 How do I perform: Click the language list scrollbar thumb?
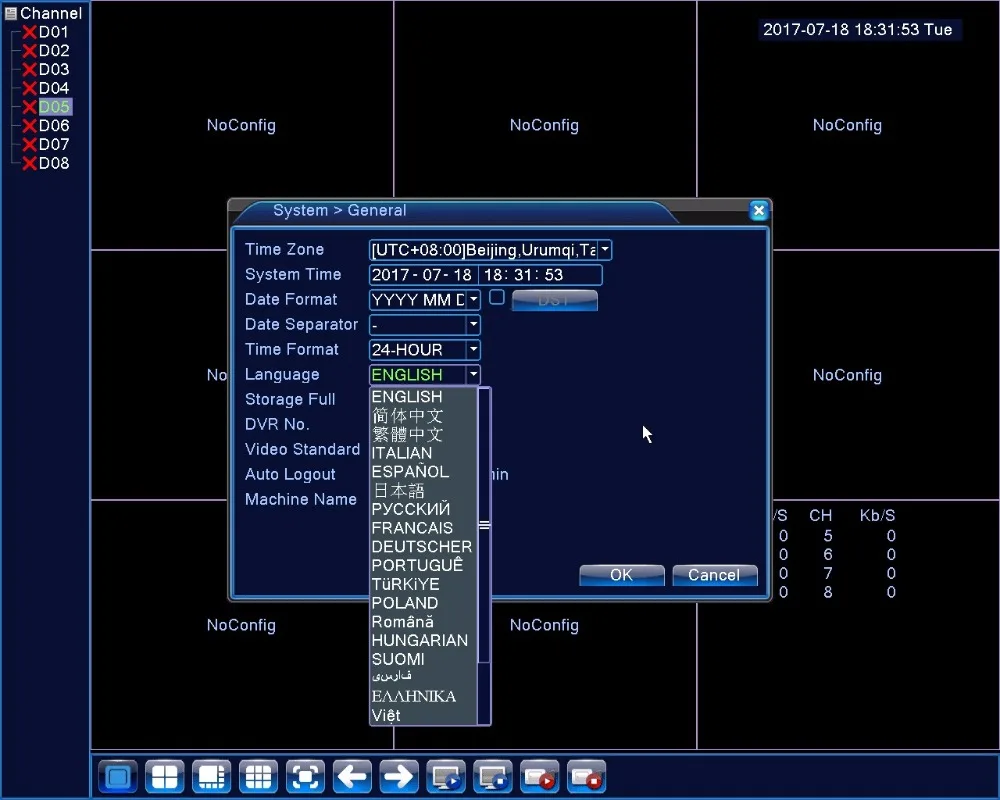pyautogui.click(x=484, y=525)
